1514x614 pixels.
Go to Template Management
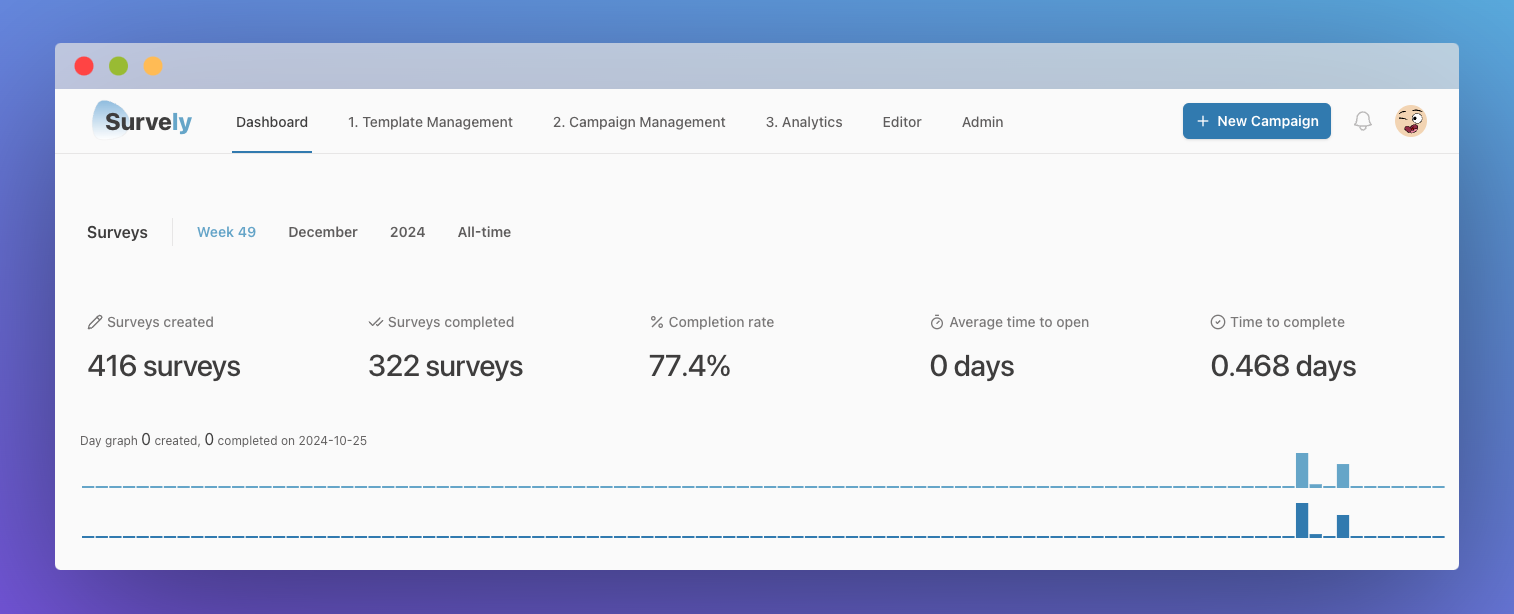pyautogui.click(x=430, y=122)
